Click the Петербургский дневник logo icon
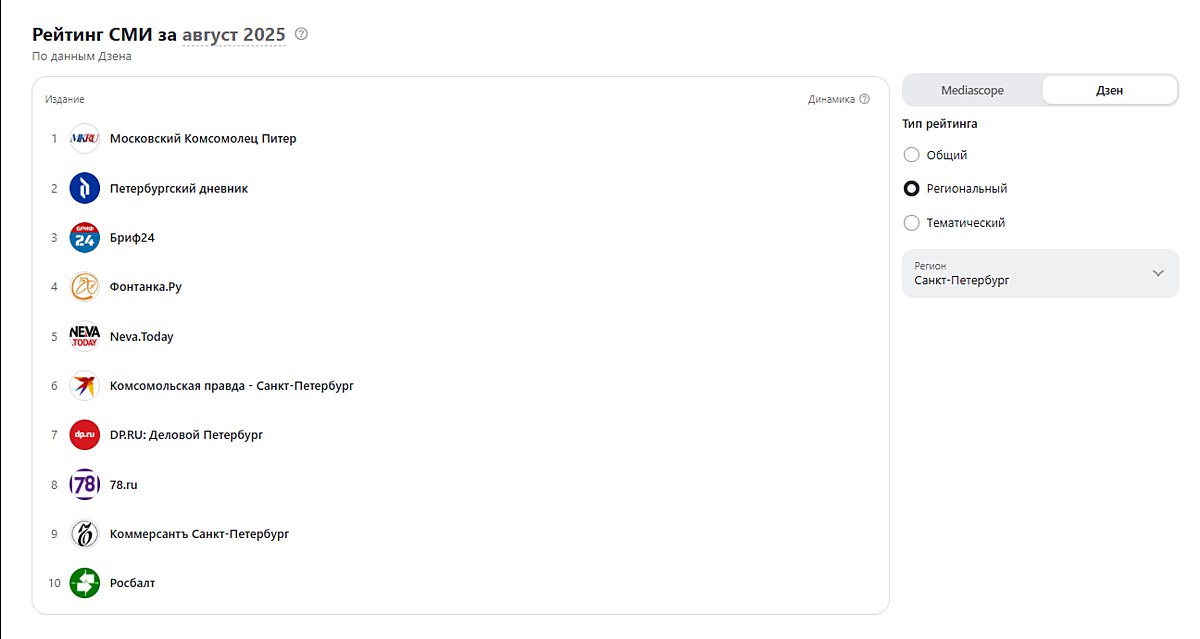Viewport: 1200px width, 639px height. coord(85,188)
